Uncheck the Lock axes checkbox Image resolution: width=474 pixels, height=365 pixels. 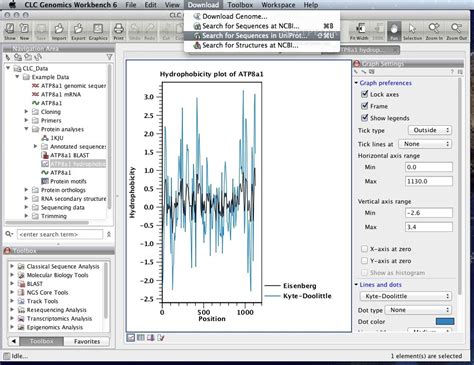tap(365, 94)
